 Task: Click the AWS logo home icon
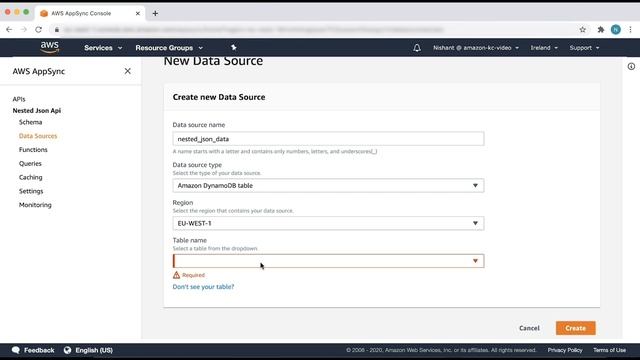click(x=50, y=47)
